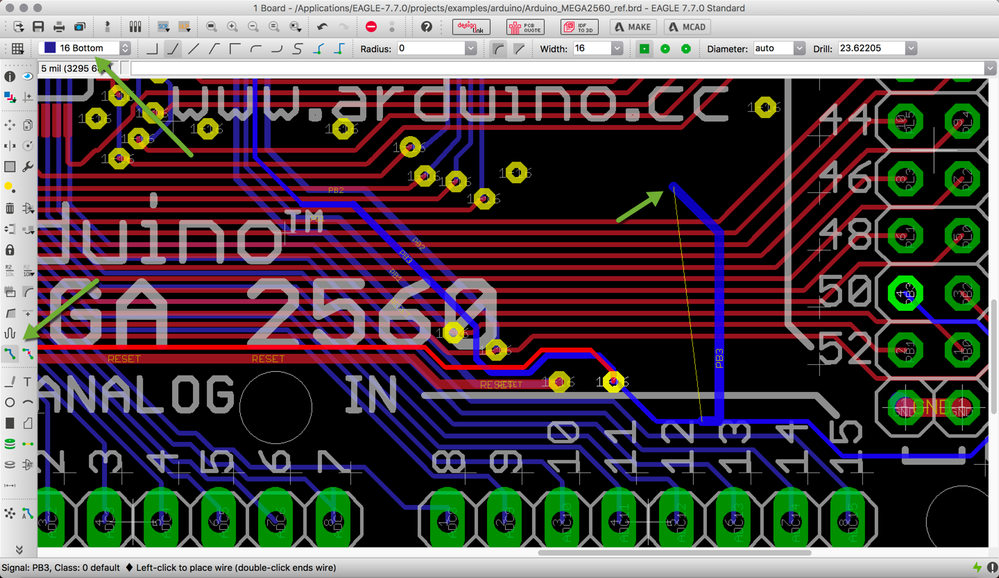Select the Rotate tool

pyautogui.click(x=27, y=146)
